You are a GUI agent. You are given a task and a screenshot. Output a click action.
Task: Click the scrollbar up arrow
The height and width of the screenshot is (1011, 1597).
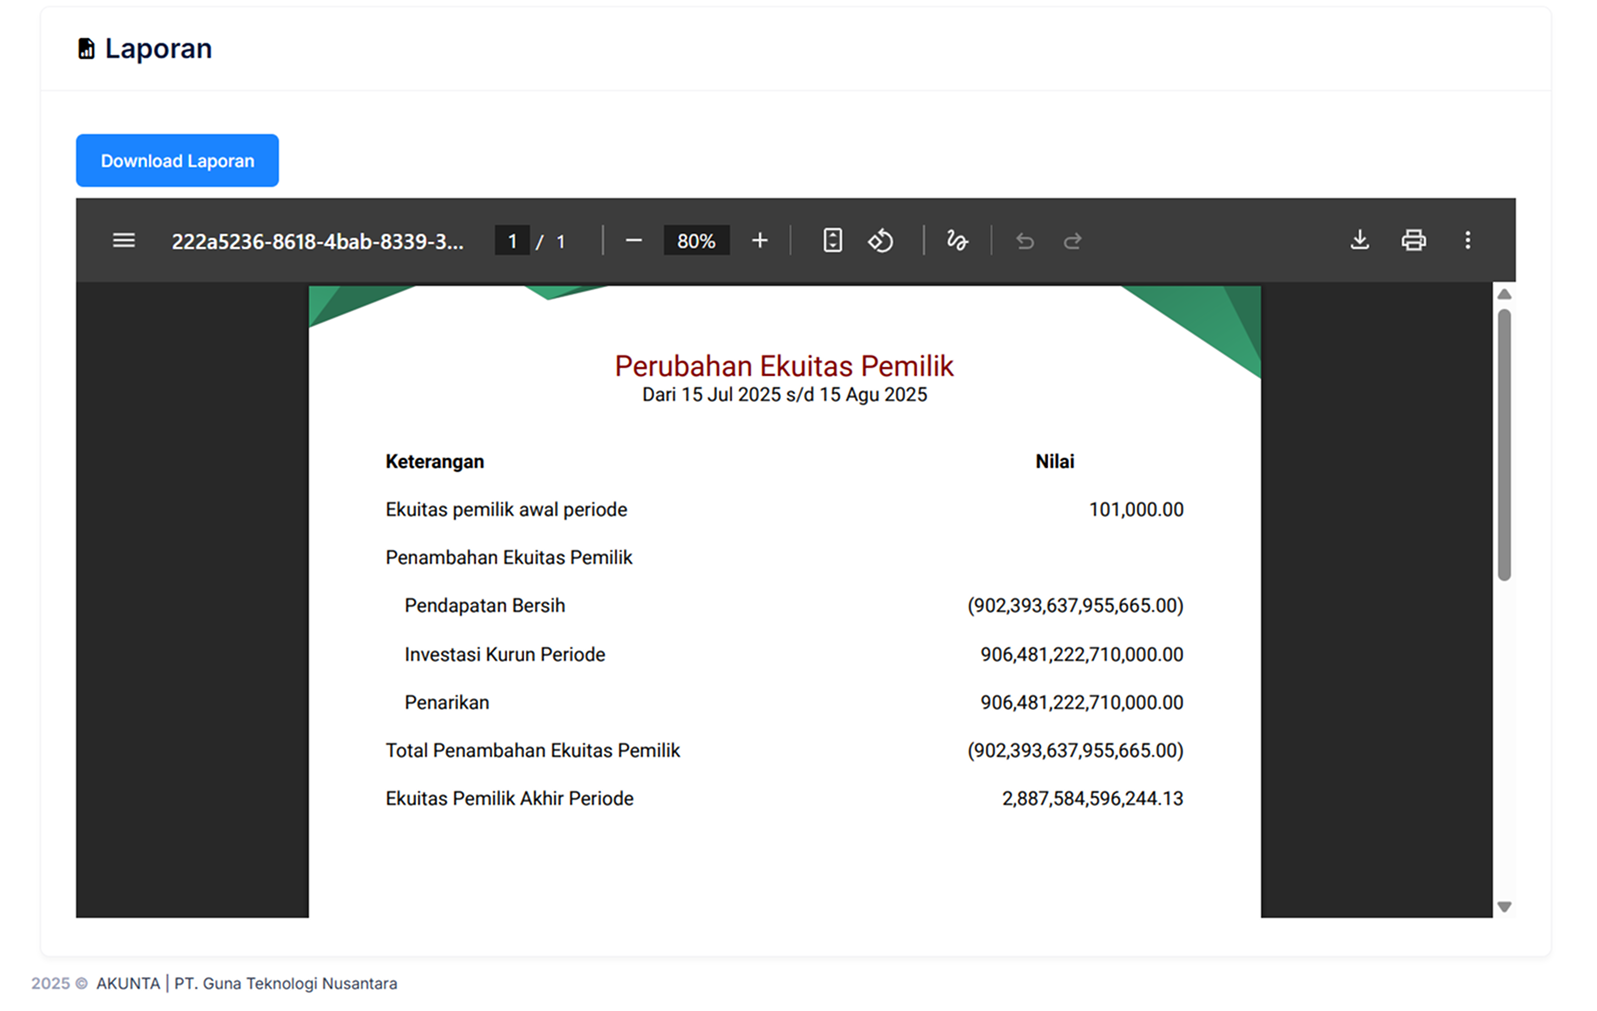point(1504,294)
